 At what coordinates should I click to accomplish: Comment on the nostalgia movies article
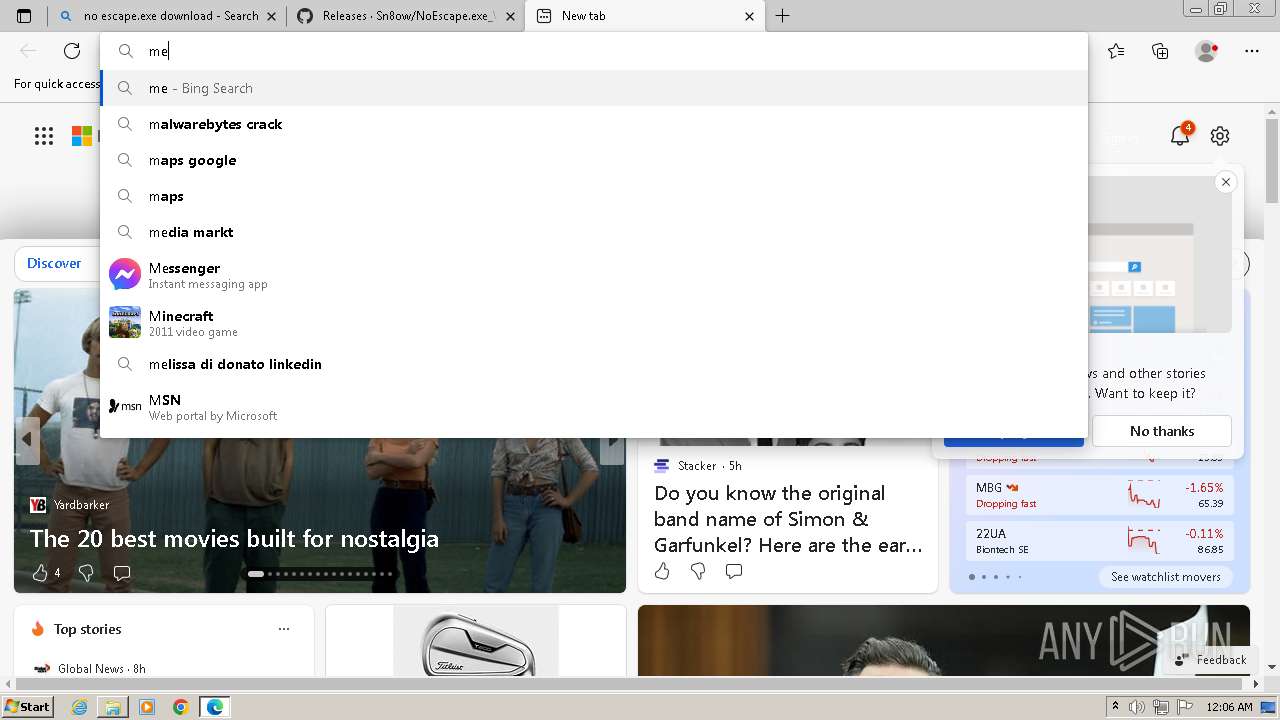pos(122,573)
